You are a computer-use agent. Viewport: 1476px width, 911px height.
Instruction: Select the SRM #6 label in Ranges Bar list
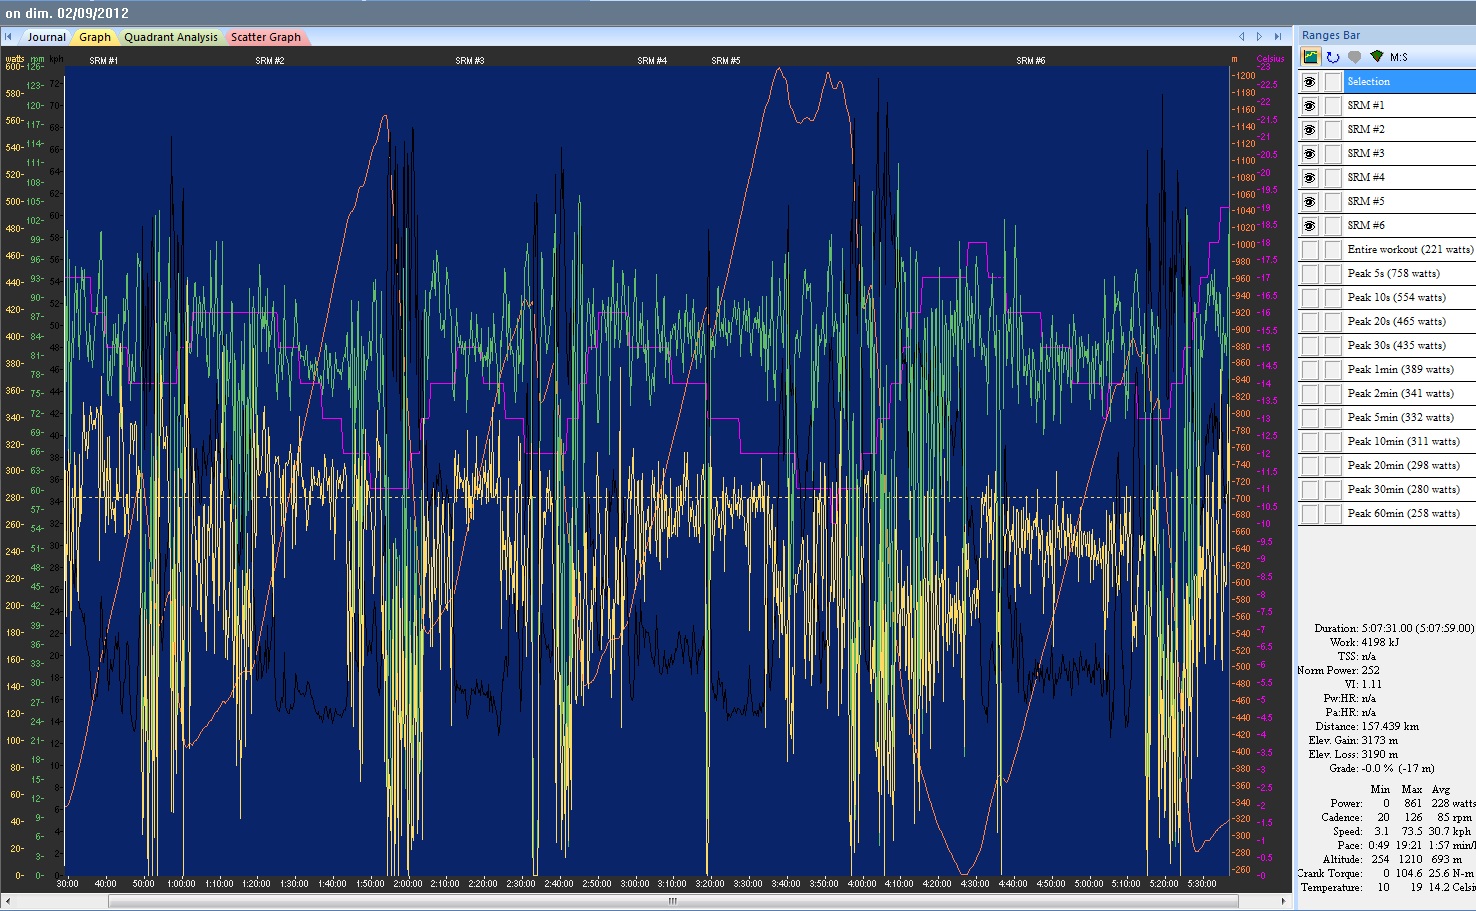pos(1366,226)
